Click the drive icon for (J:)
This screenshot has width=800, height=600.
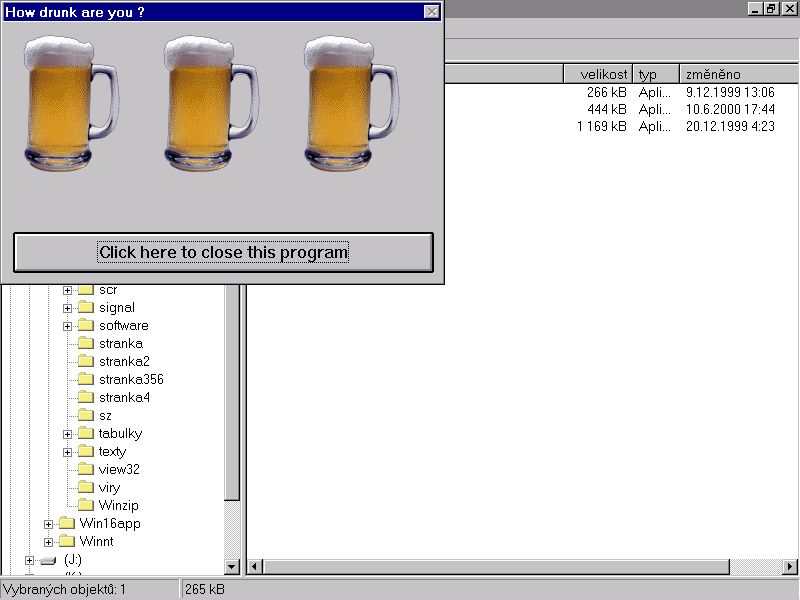[x=48, y=560]
